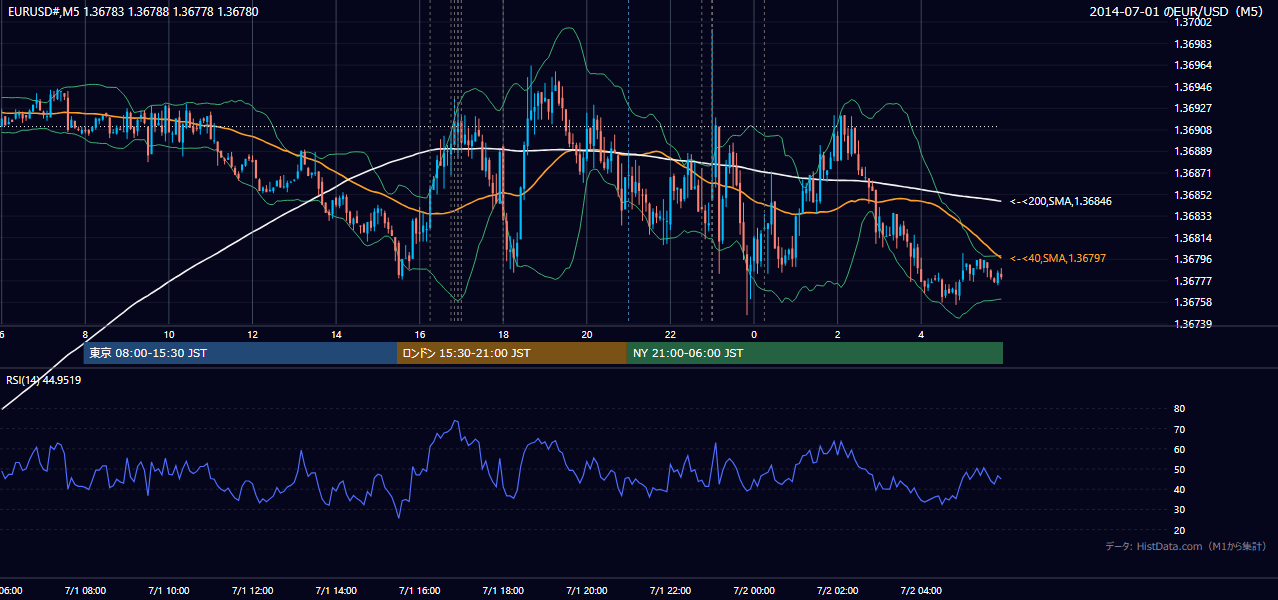The width and height of the screenshot is (1278, 600).
Task: Click the 7/1 10:00 bottom time label
Action: click(x=169, y=591)
